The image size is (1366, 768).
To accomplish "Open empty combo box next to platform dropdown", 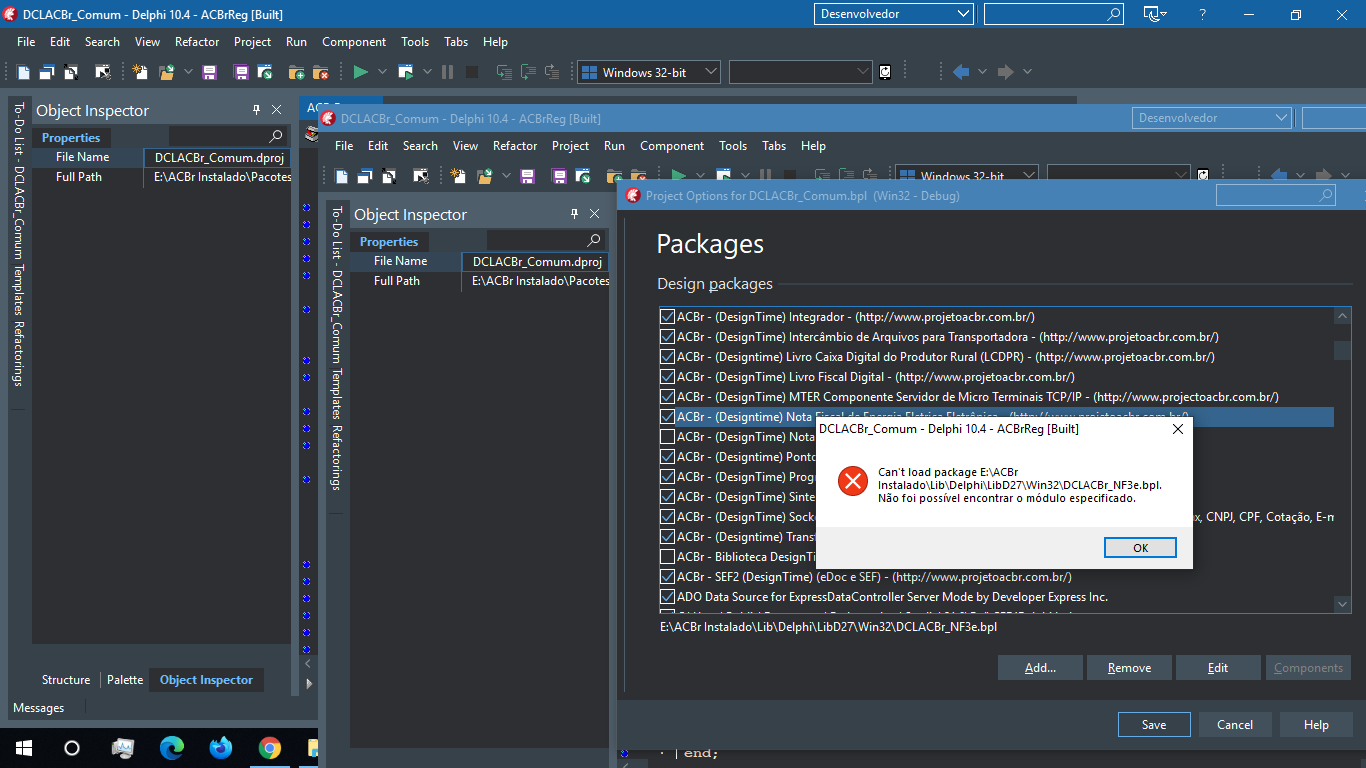I will pyautogui.click(x=801, y=72).
